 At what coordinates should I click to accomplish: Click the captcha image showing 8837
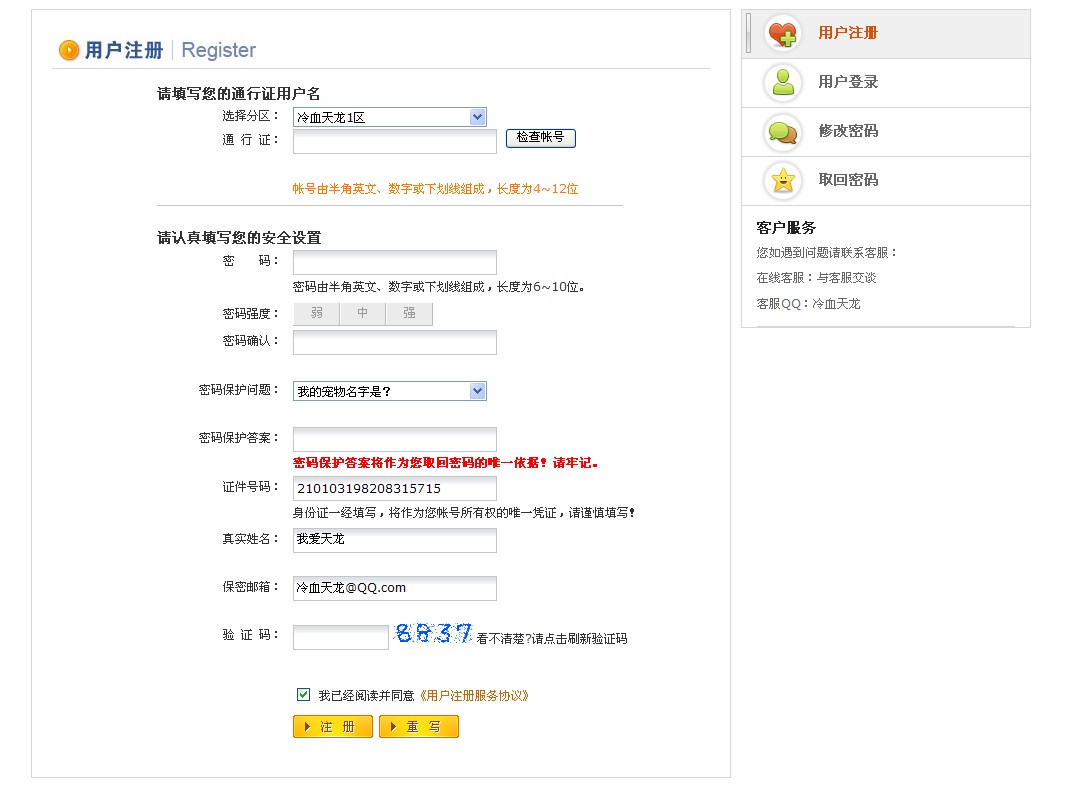(433, 632)
